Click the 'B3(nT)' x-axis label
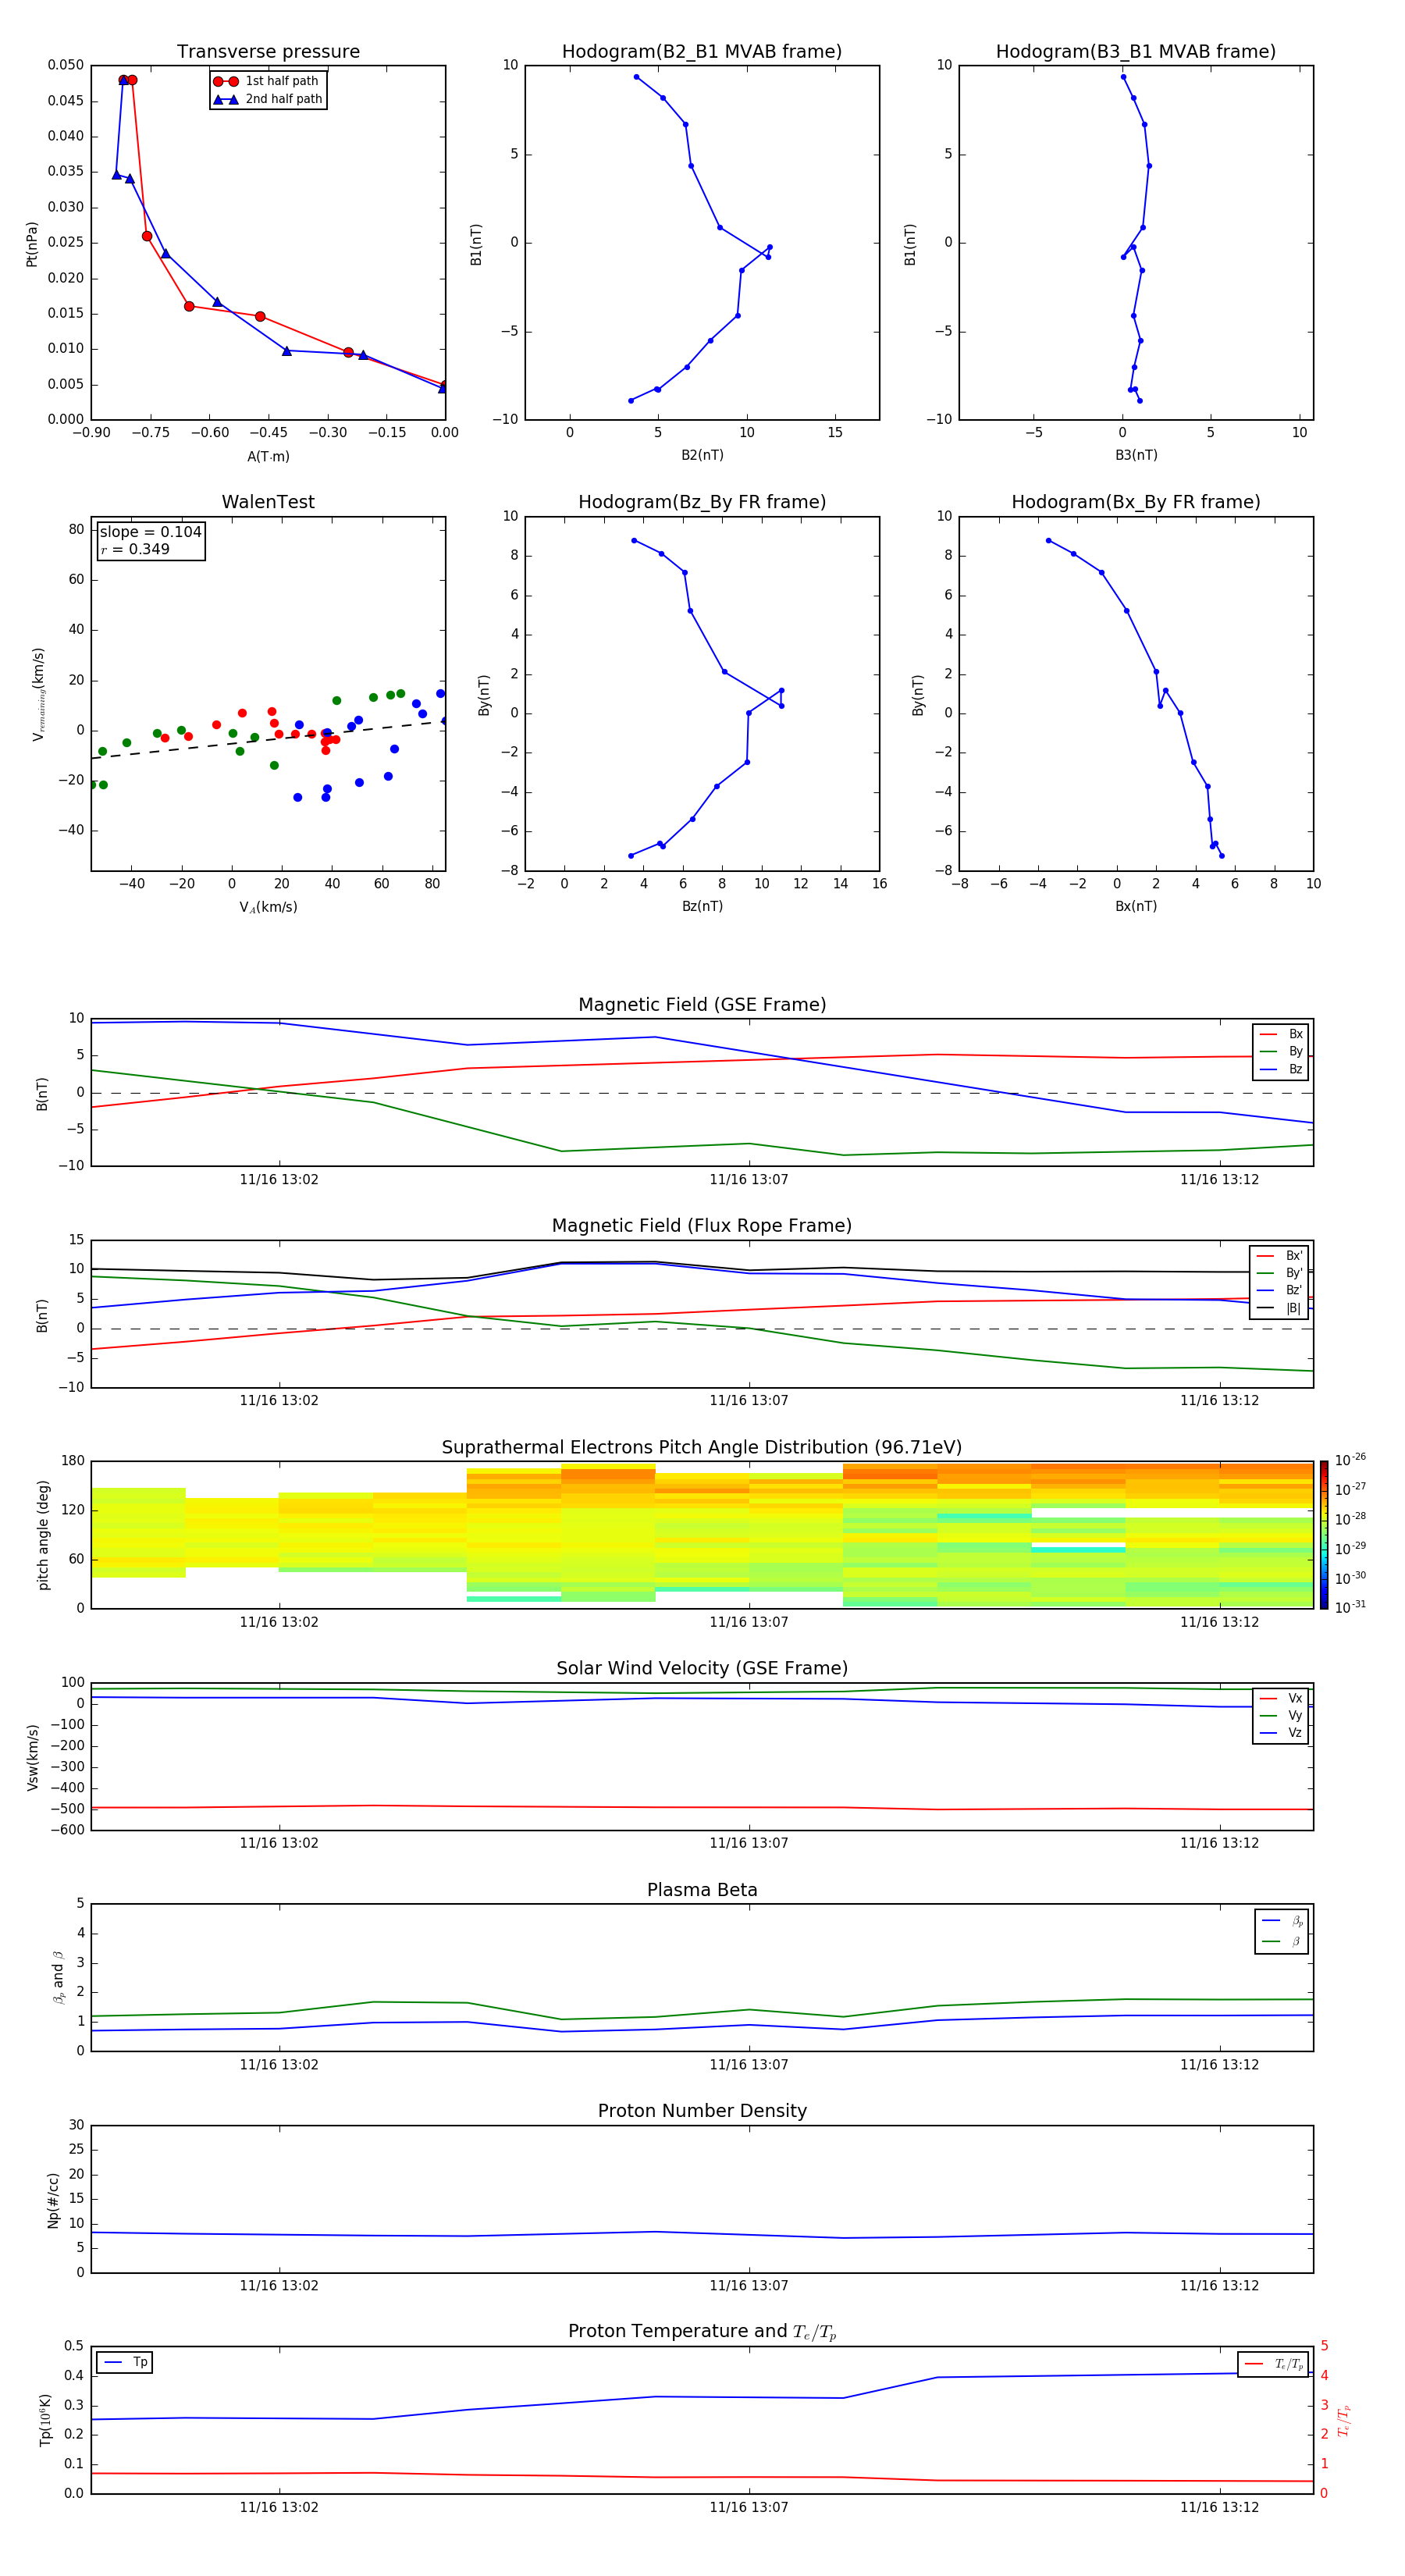 1136,455
